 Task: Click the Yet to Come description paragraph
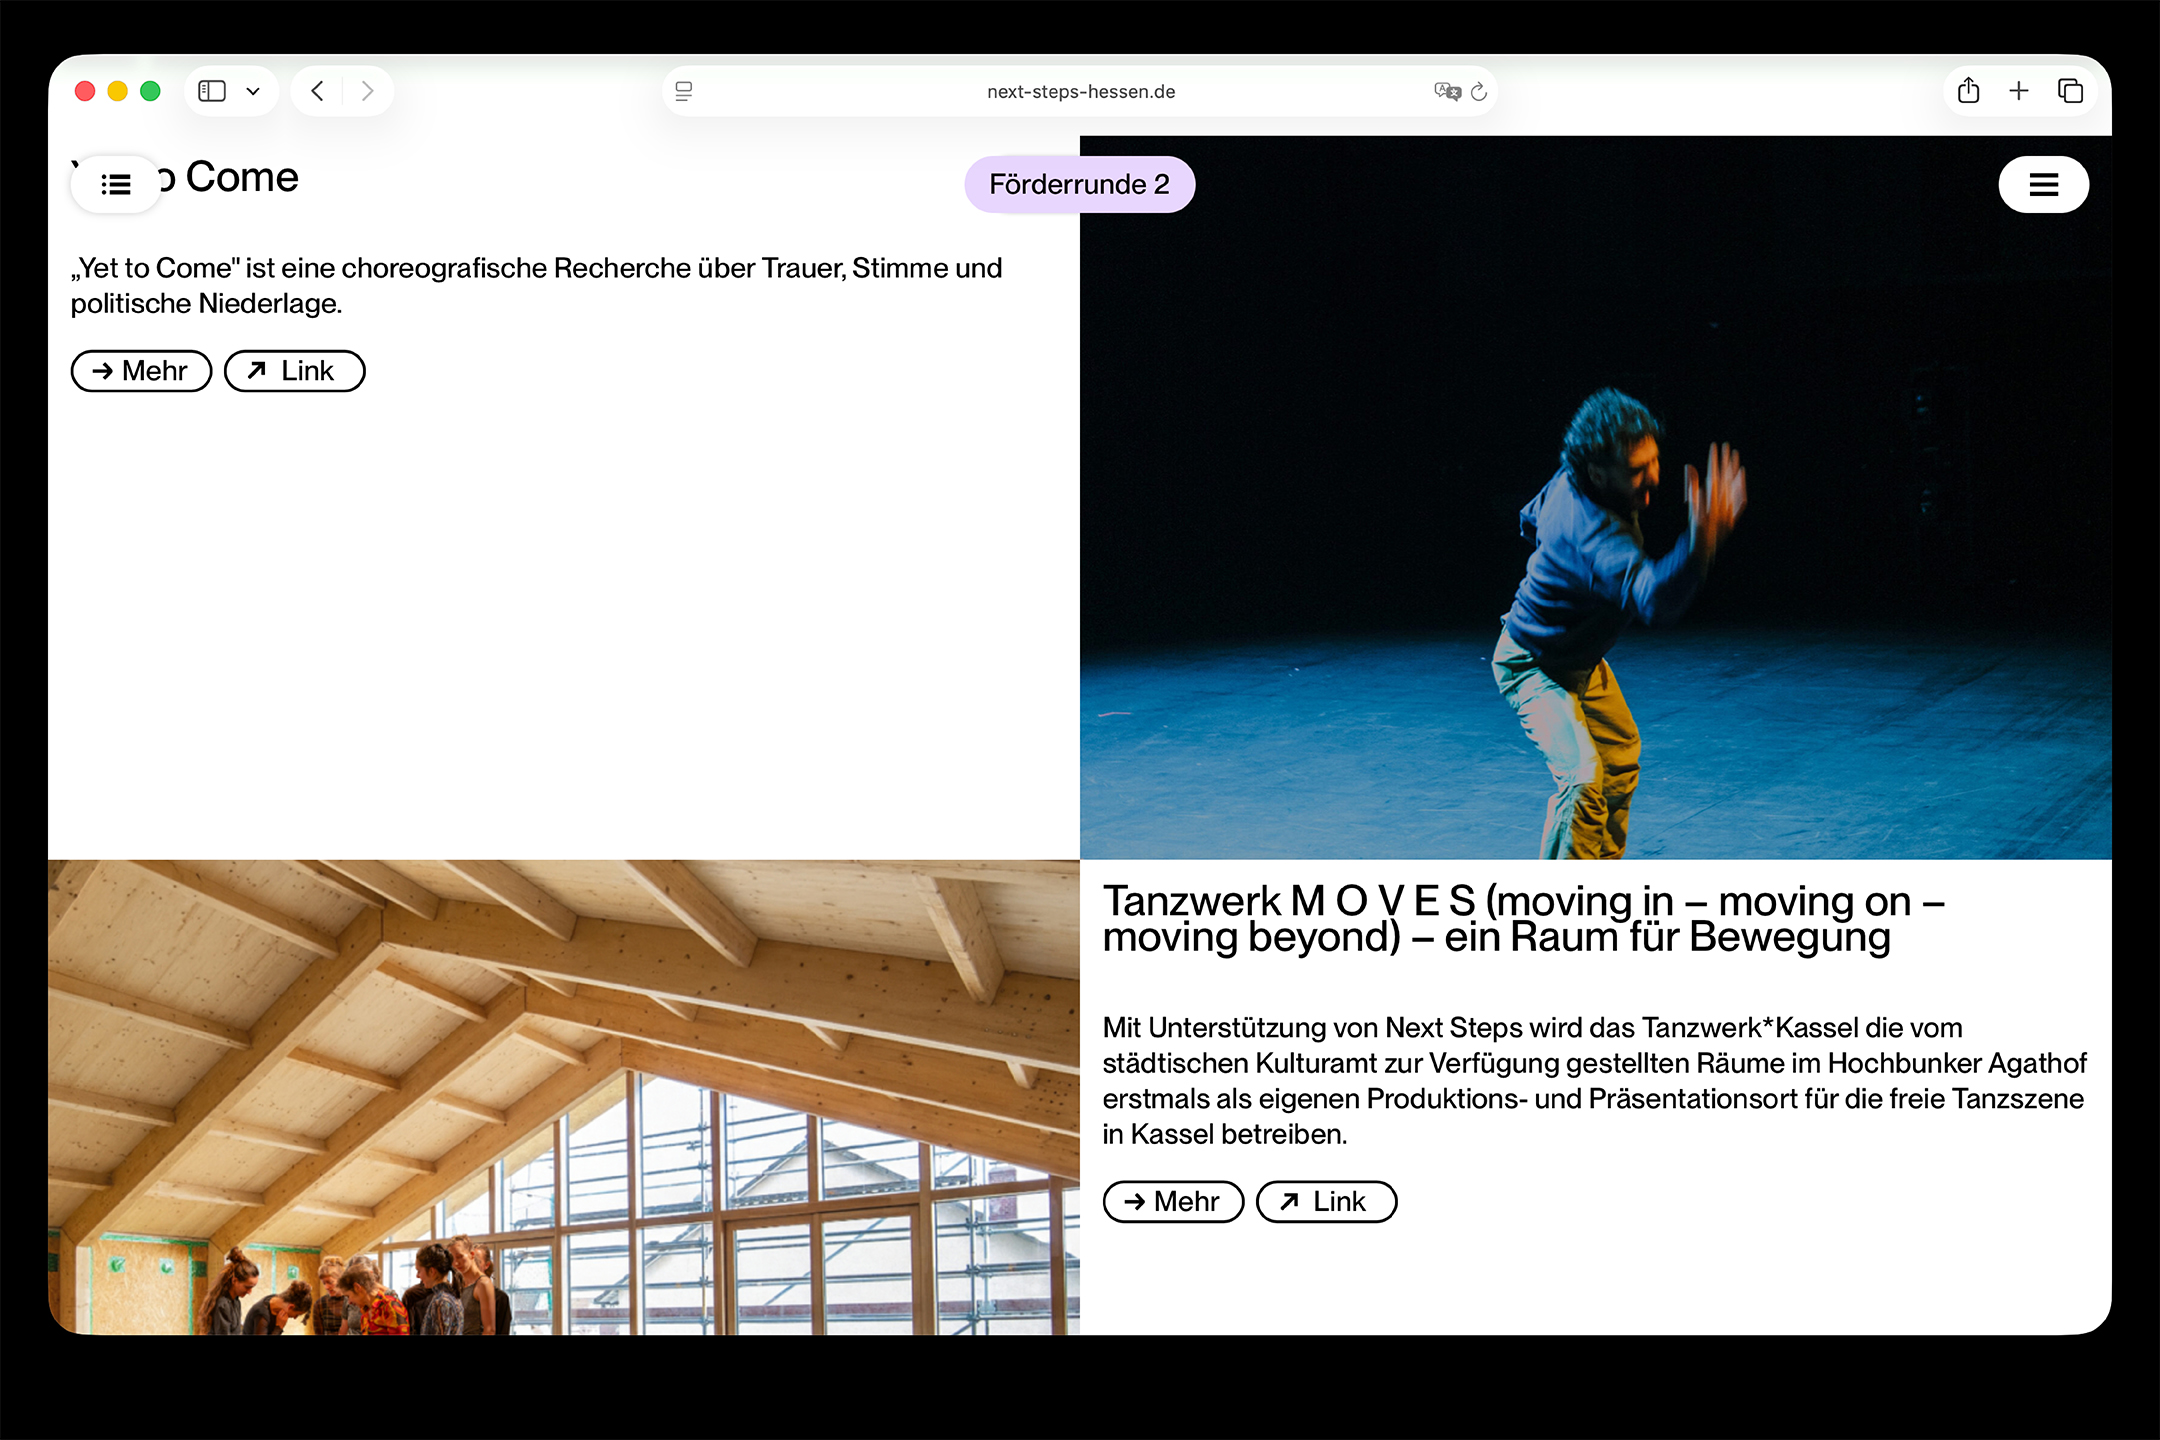click(x=536, y=285)
